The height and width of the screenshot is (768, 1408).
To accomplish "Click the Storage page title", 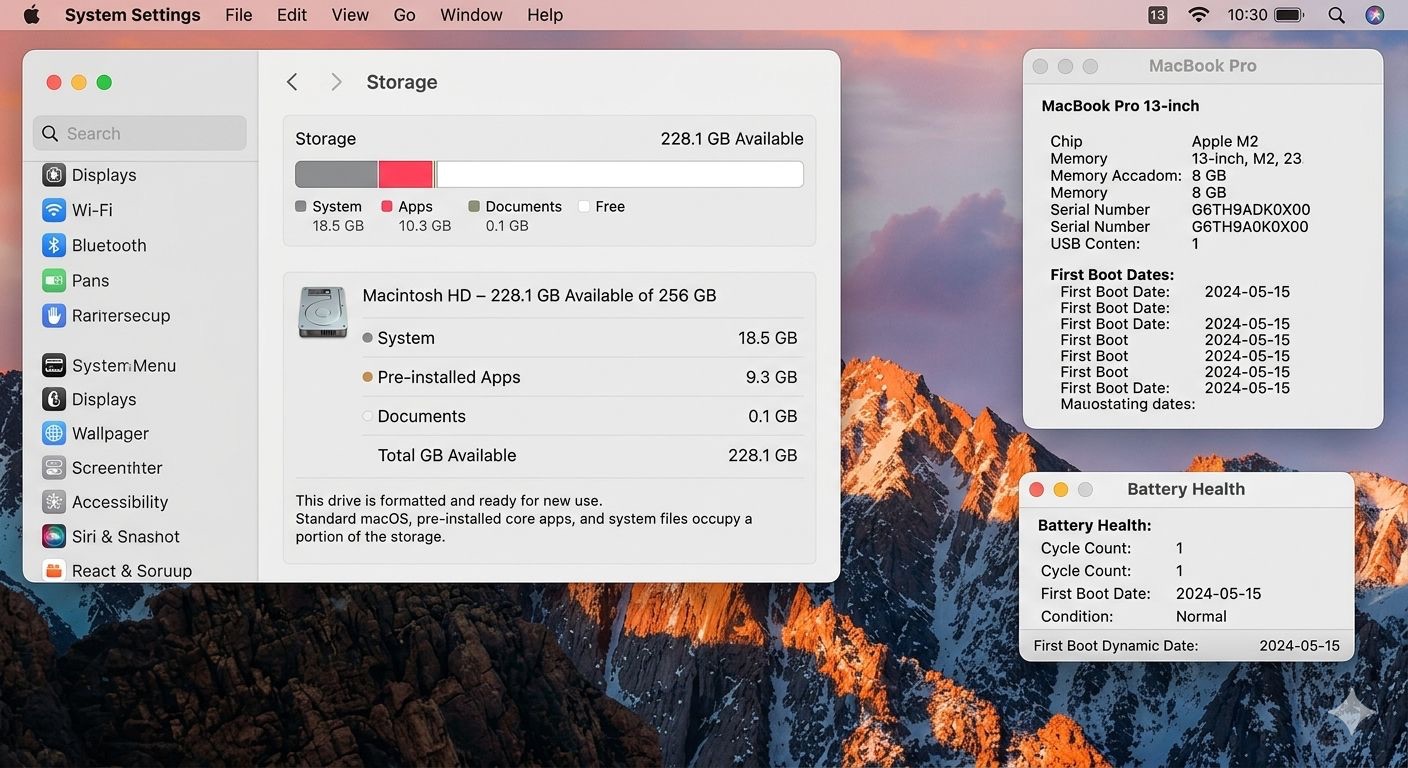I will point(402,82).
